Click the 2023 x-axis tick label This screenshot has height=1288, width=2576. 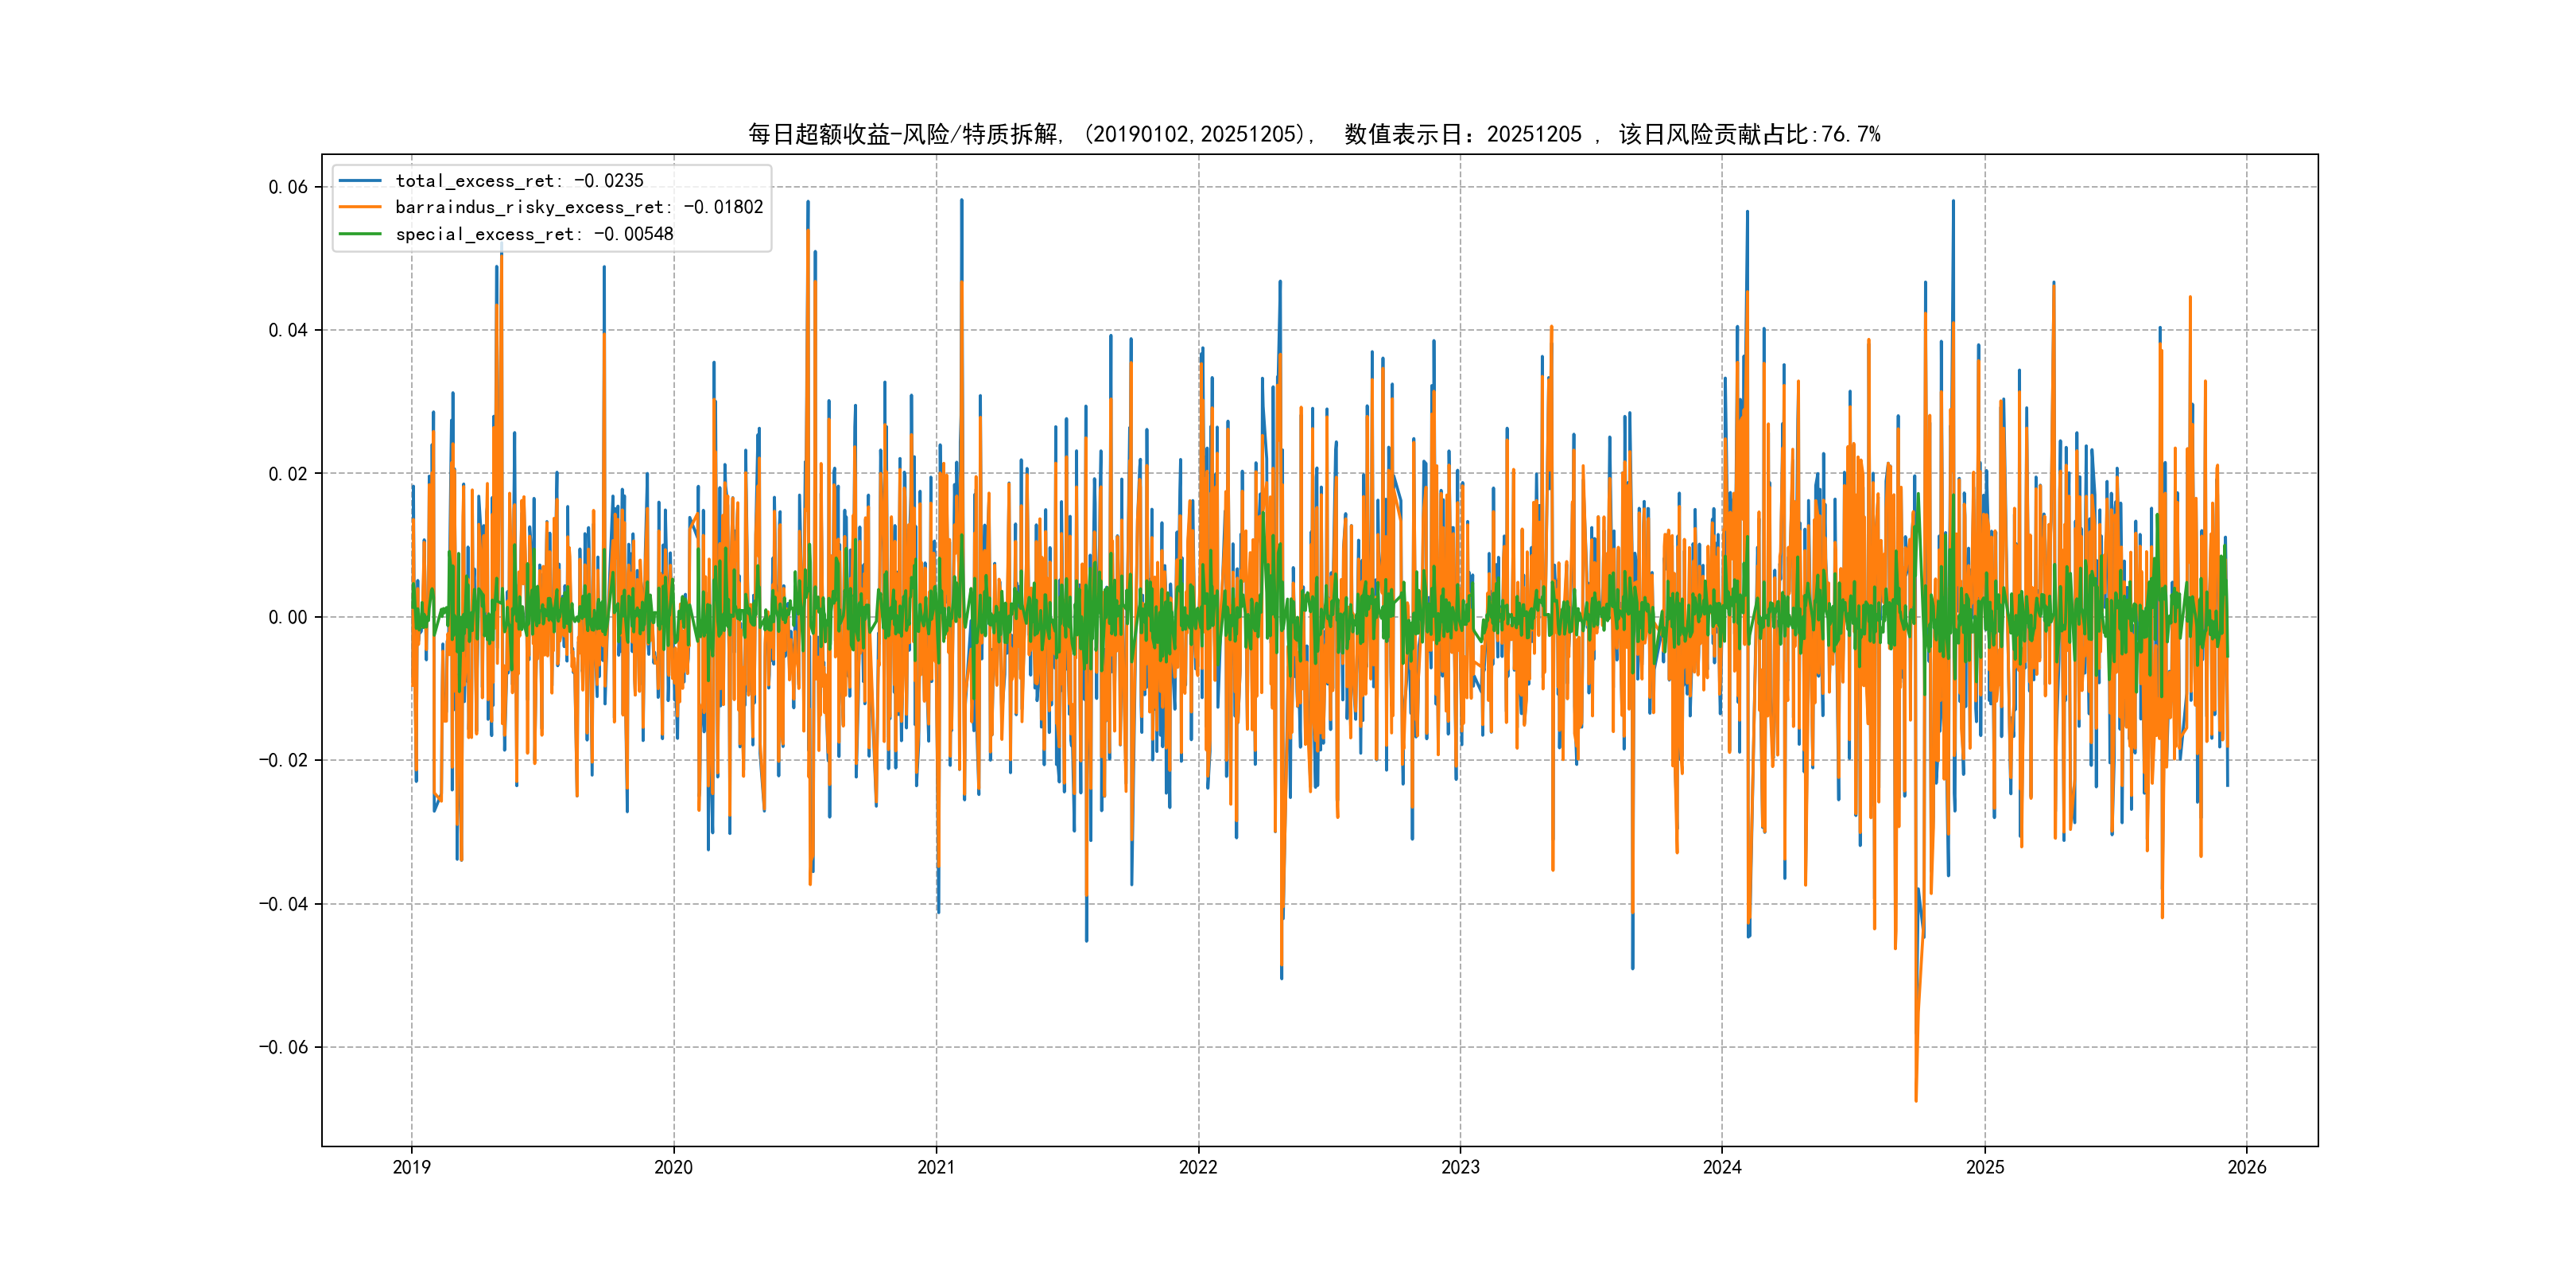[1460, 1167]
